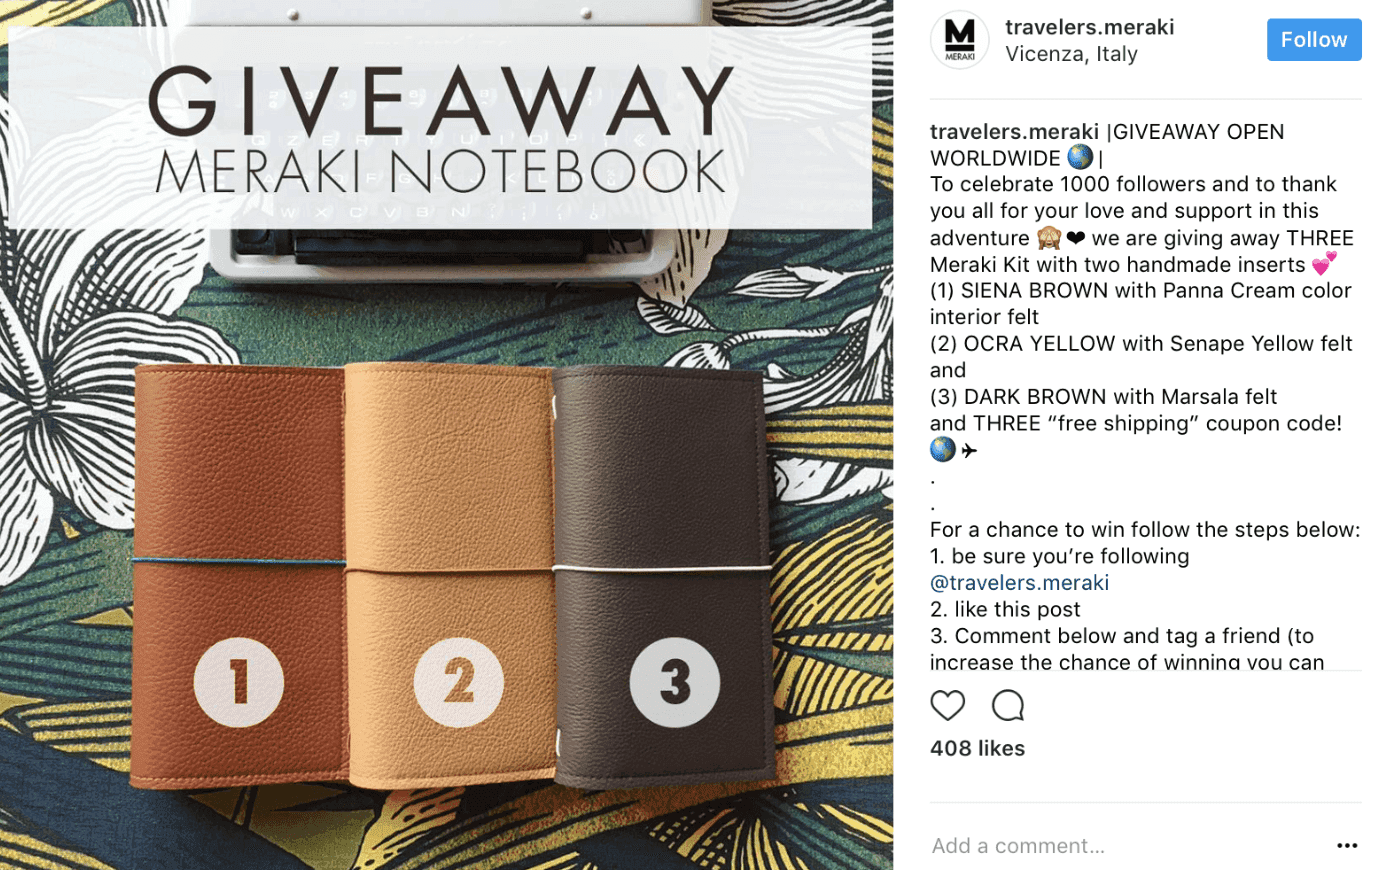Click the airplane emoji in the caption

pyautogui.click(x=969, y=450)
